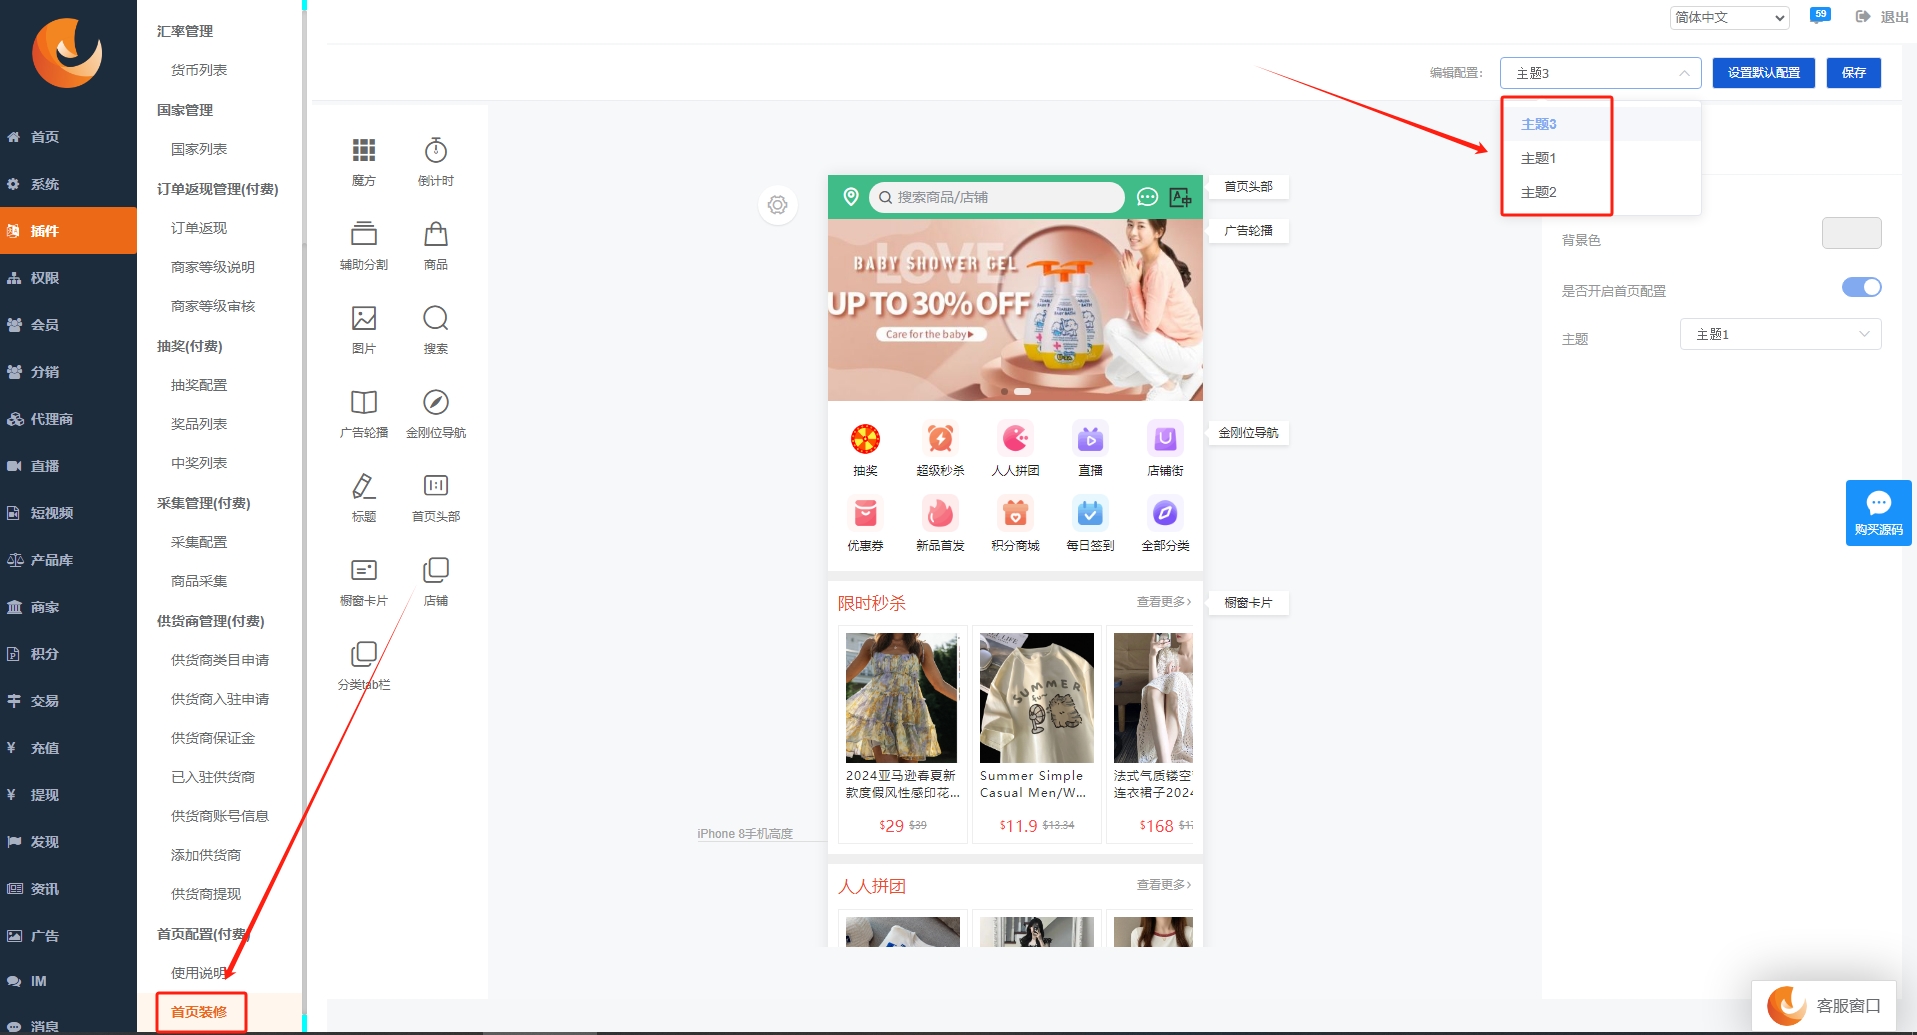
Task: Click the 设置默认配置 button
Action: tap(1763, 73)
